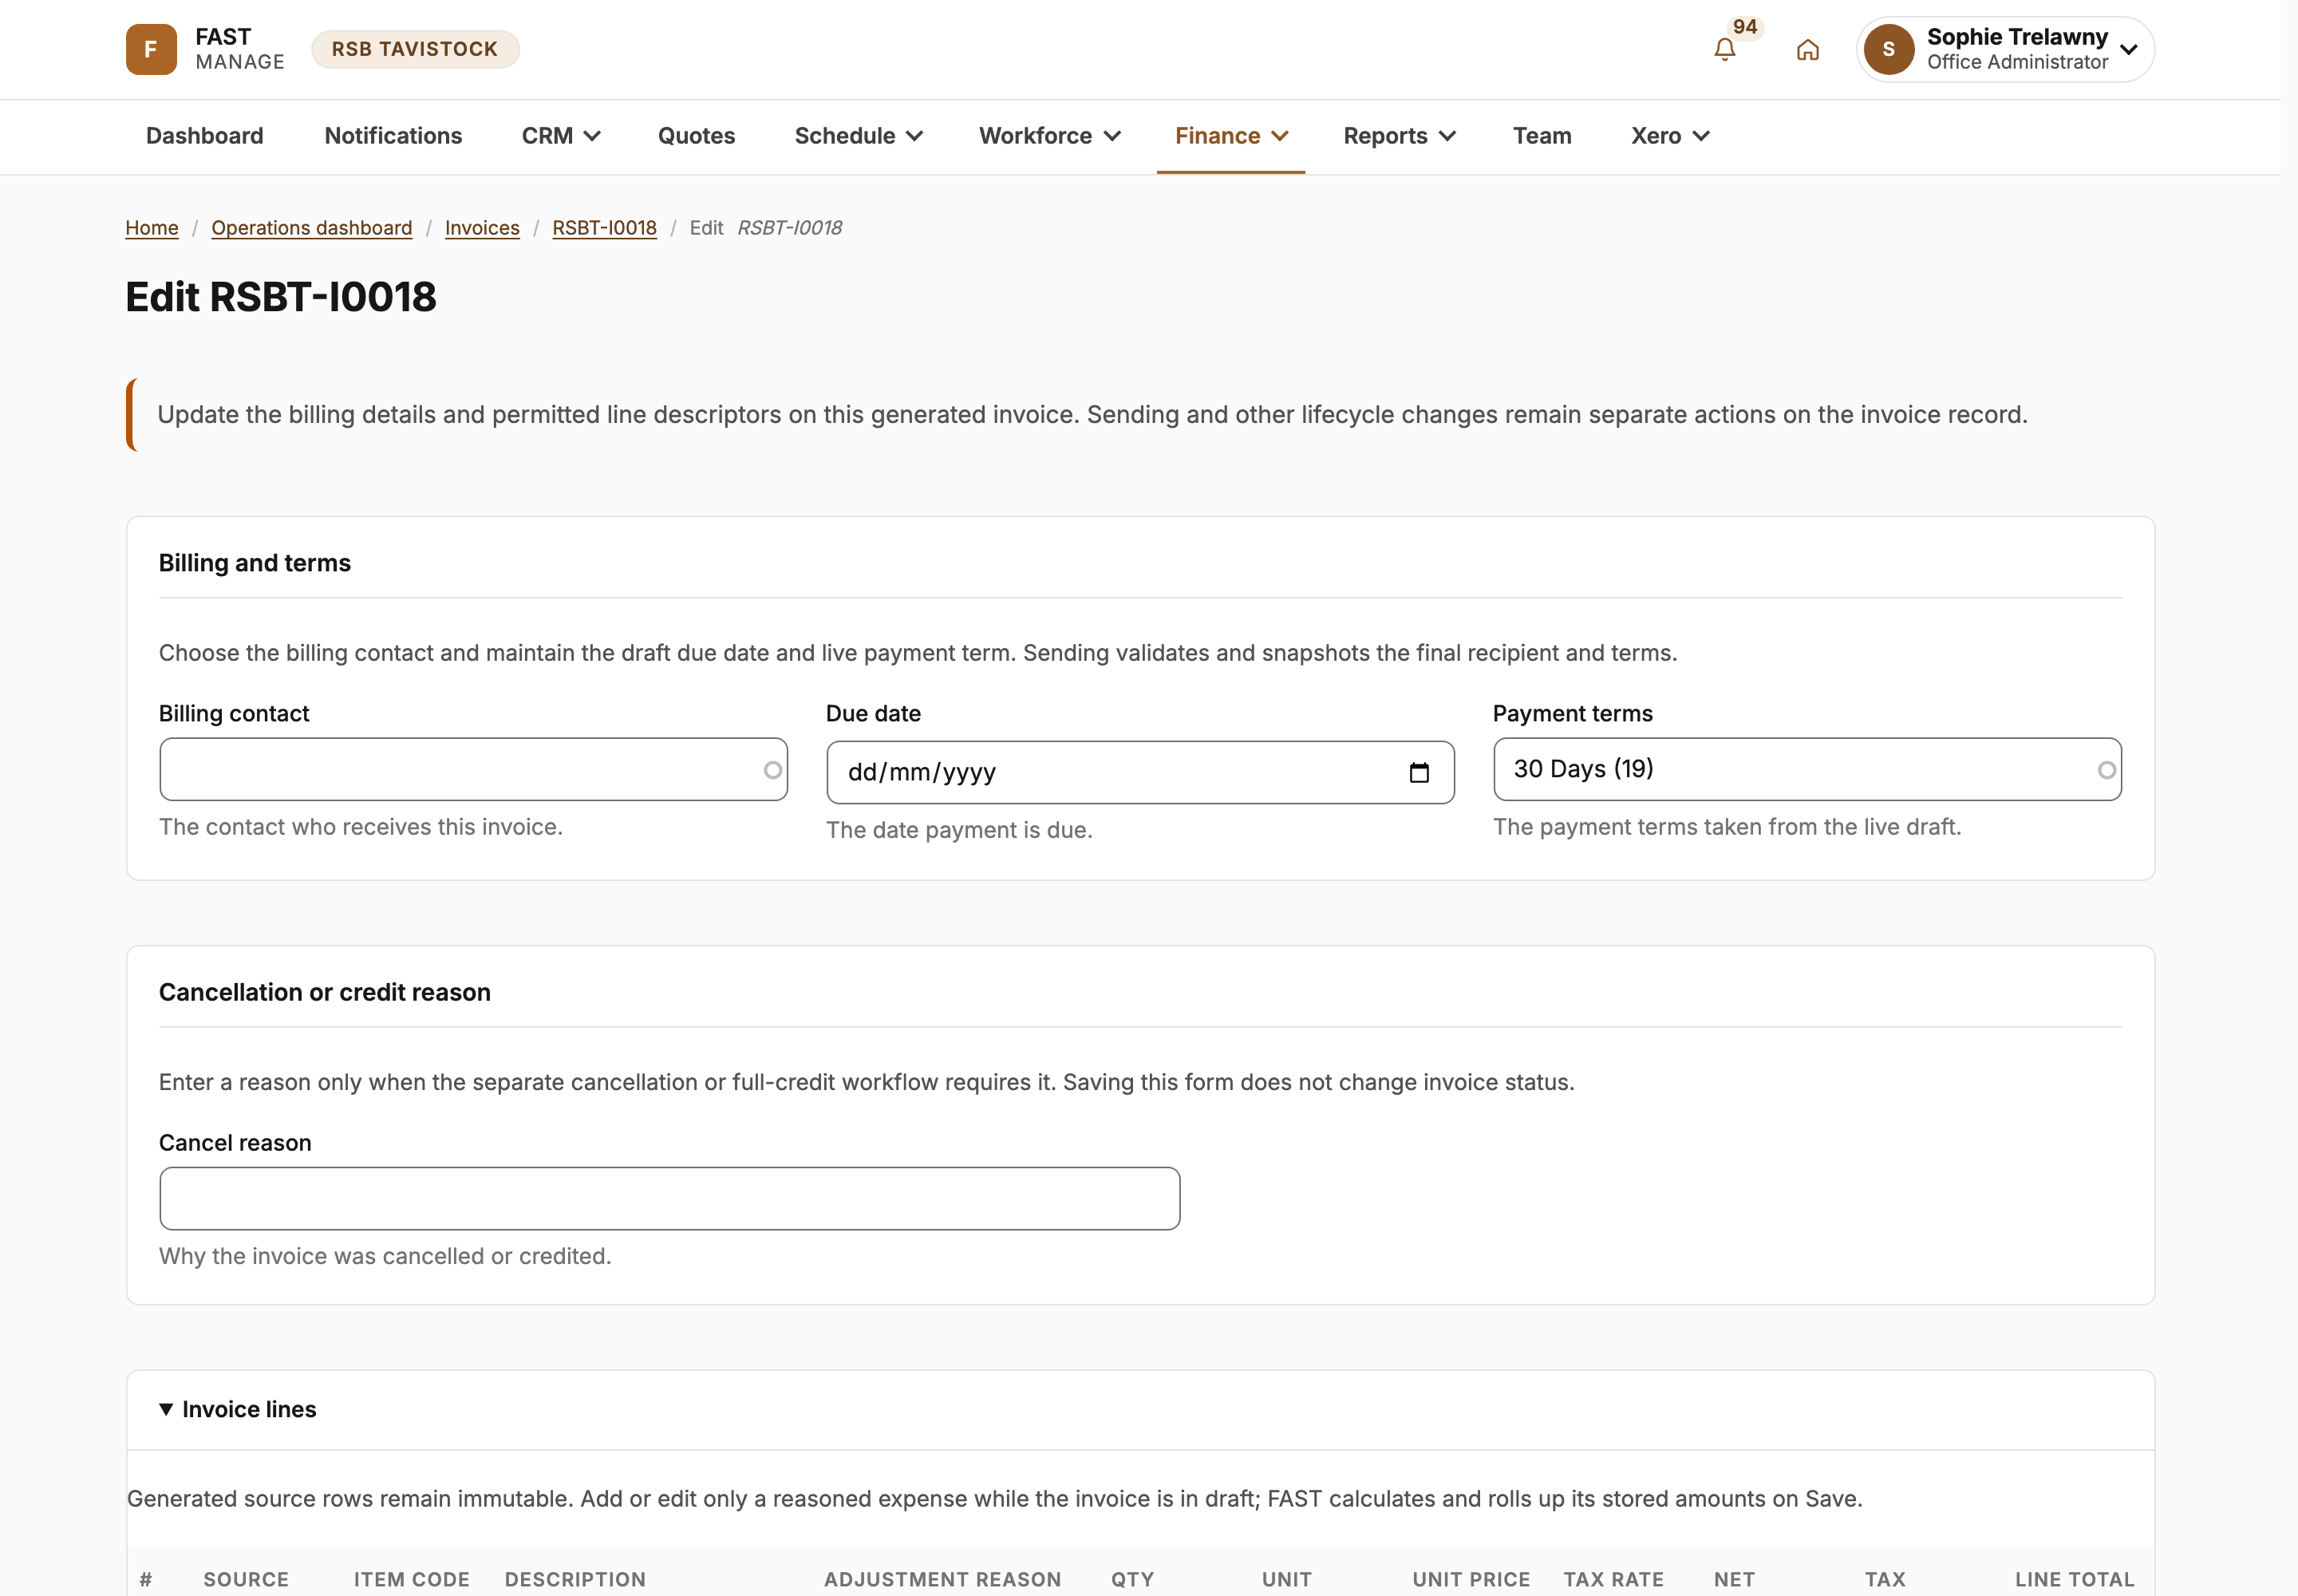Focus the Due date input field

[x=1140, y=772]
